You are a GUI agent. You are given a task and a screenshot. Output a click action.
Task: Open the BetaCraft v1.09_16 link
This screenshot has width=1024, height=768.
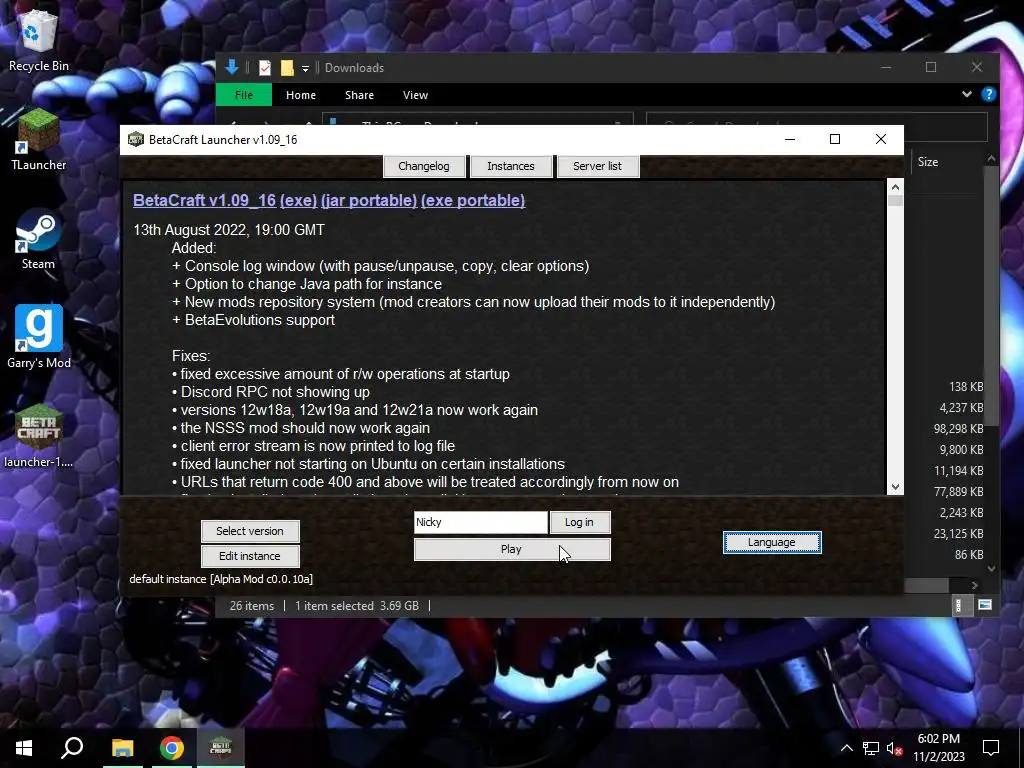(204, 200)
